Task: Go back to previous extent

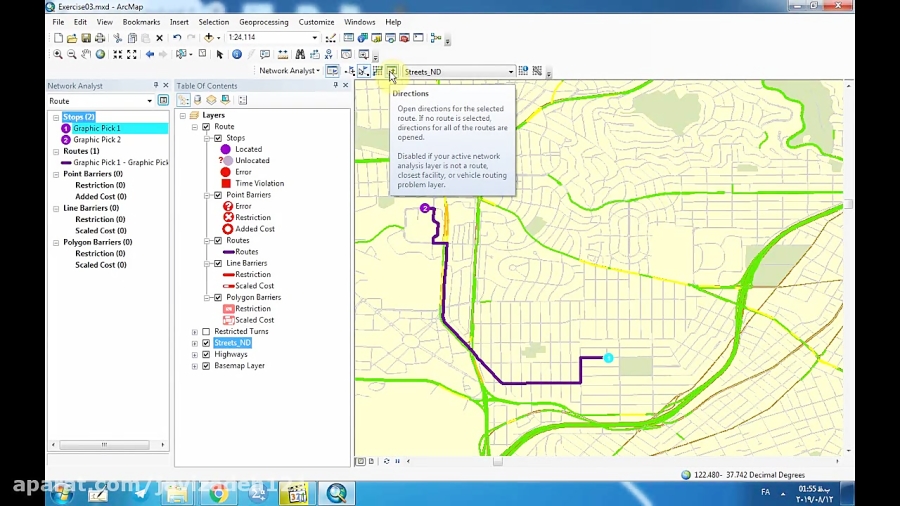Action: tap(150, 55)
